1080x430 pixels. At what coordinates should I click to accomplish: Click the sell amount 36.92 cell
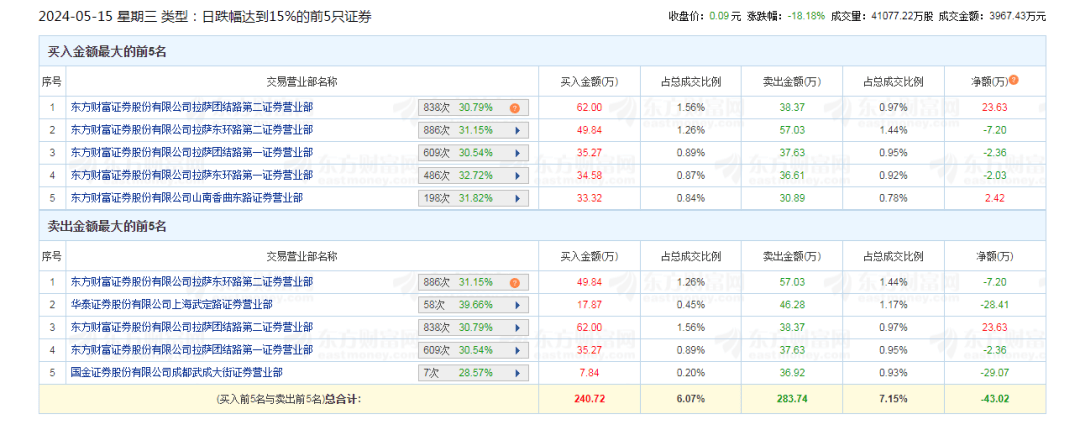tap(792, 373)
